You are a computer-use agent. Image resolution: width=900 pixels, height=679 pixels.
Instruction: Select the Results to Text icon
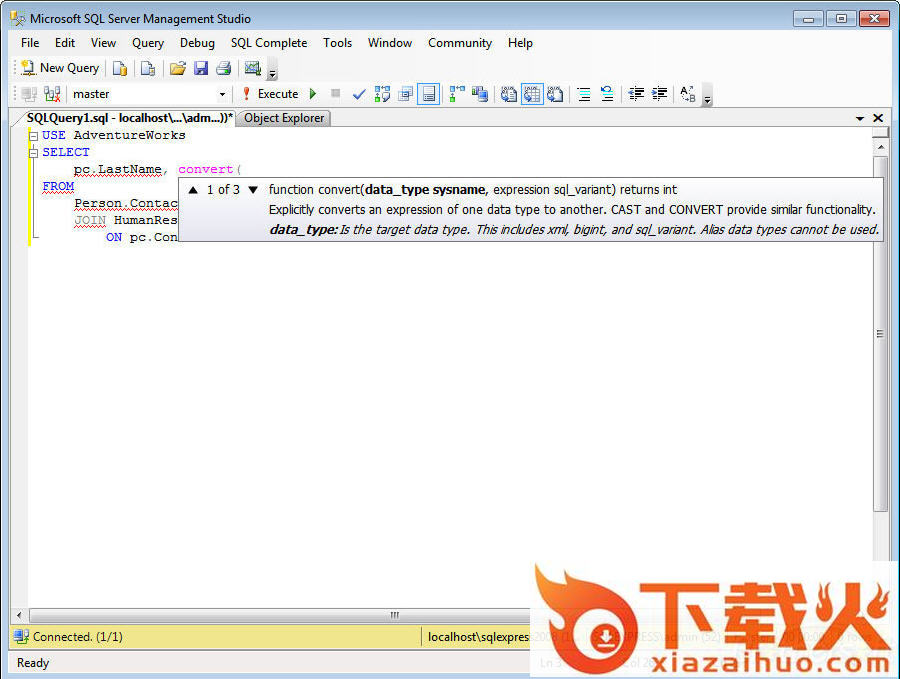(509, 94)
